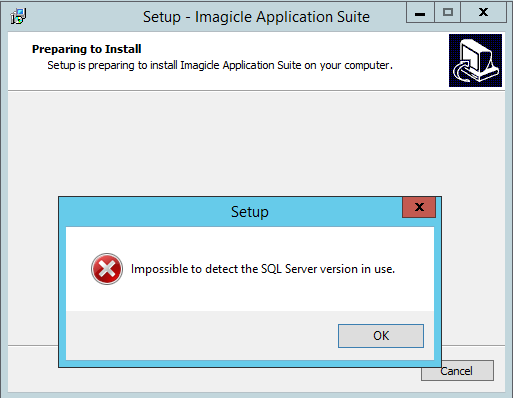This screenshot has height=398, width=513.
Task: Click the 'Setup - Imagicle Application Suite' title
Action: (x=256, y=17)
